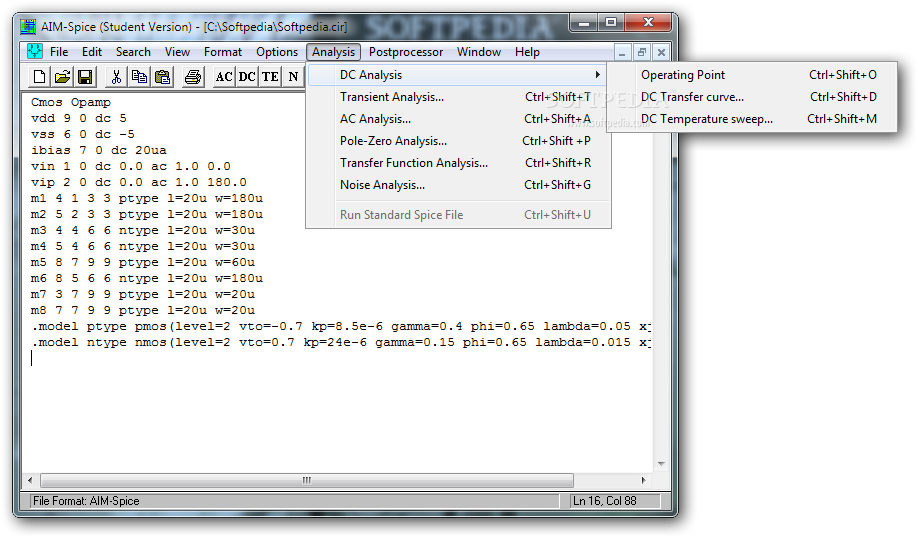The image size is (918, 538).
Task: Click the m8 ptype w=20u line
Action: (143, 310)
